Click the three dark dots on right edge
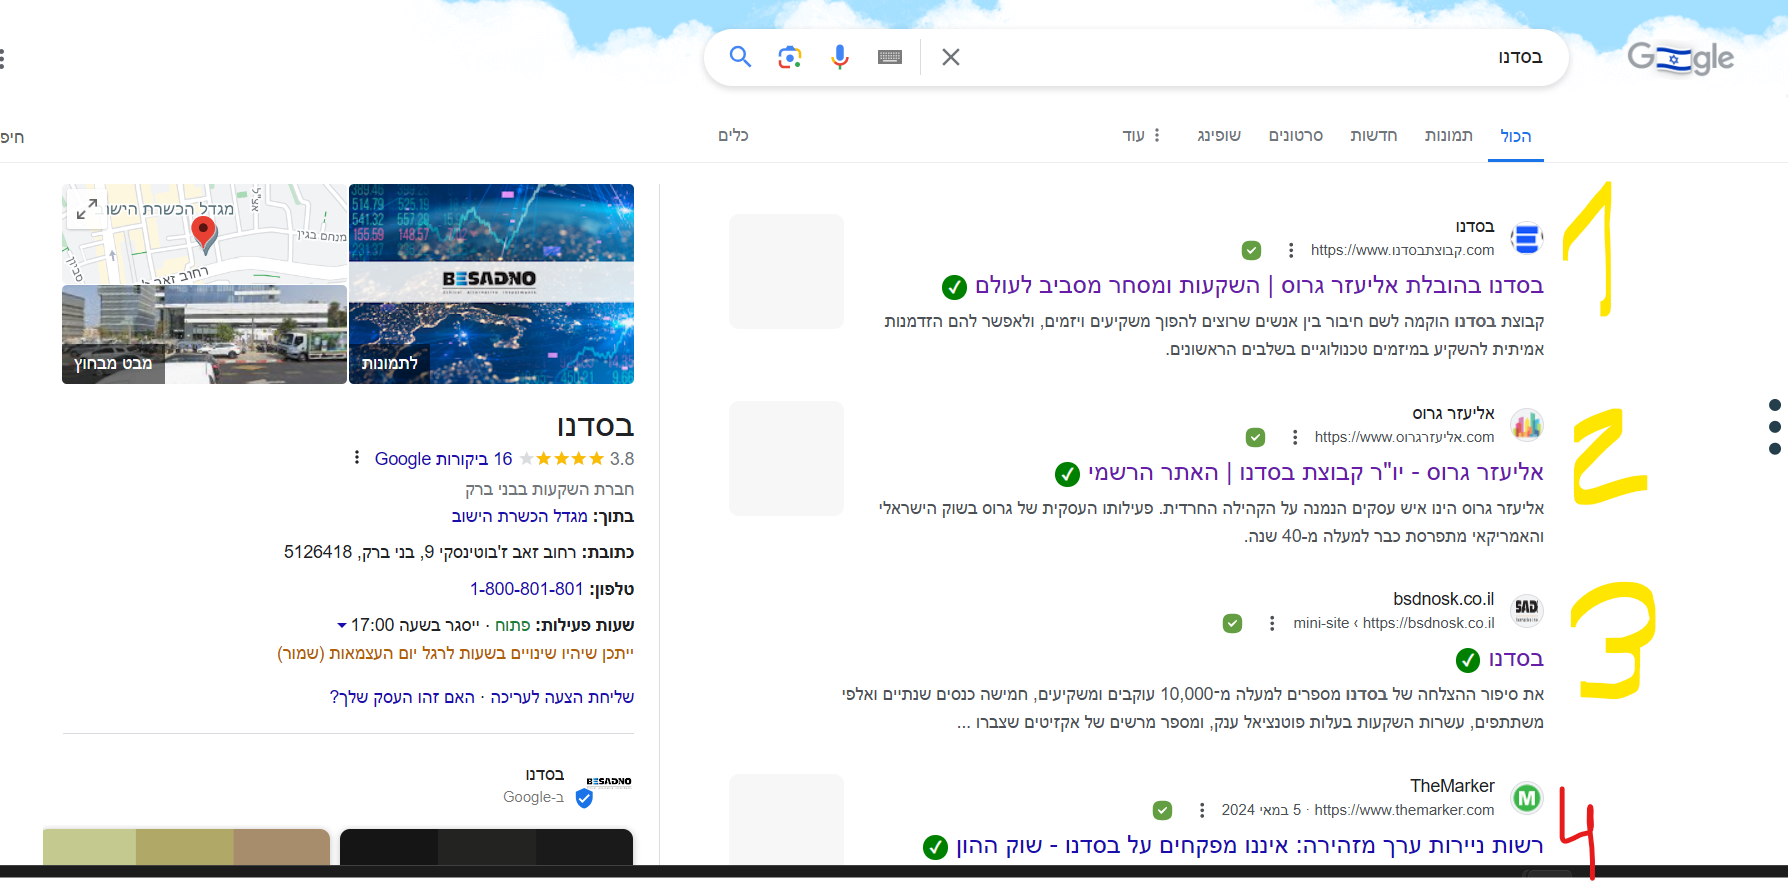Viewport: 1788px width, 881px height. pos(1775,427)
